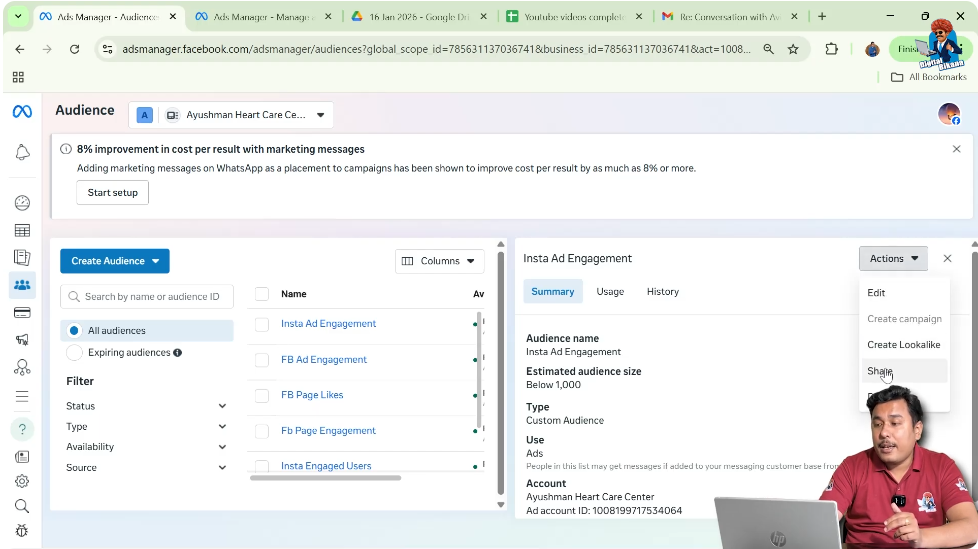Choose Create Lookalike from Actions menu

click(x=903, y=345)
